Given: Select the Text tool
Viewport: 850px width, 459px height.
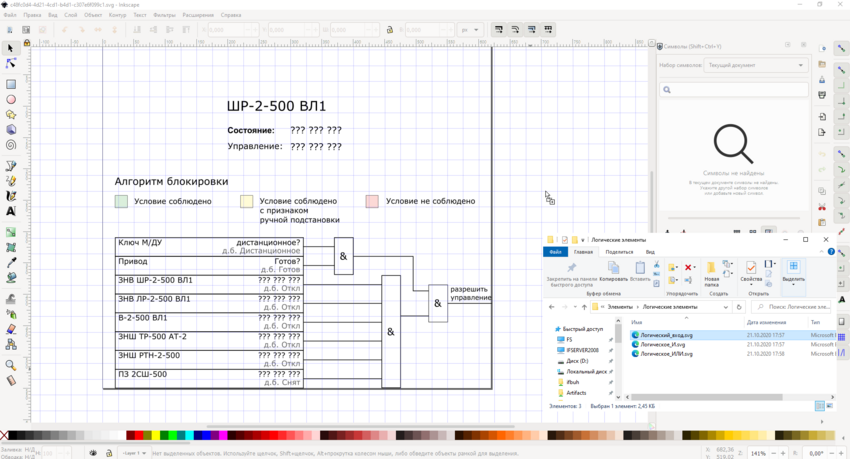Looking at the screenshot, I should point(11,211).
